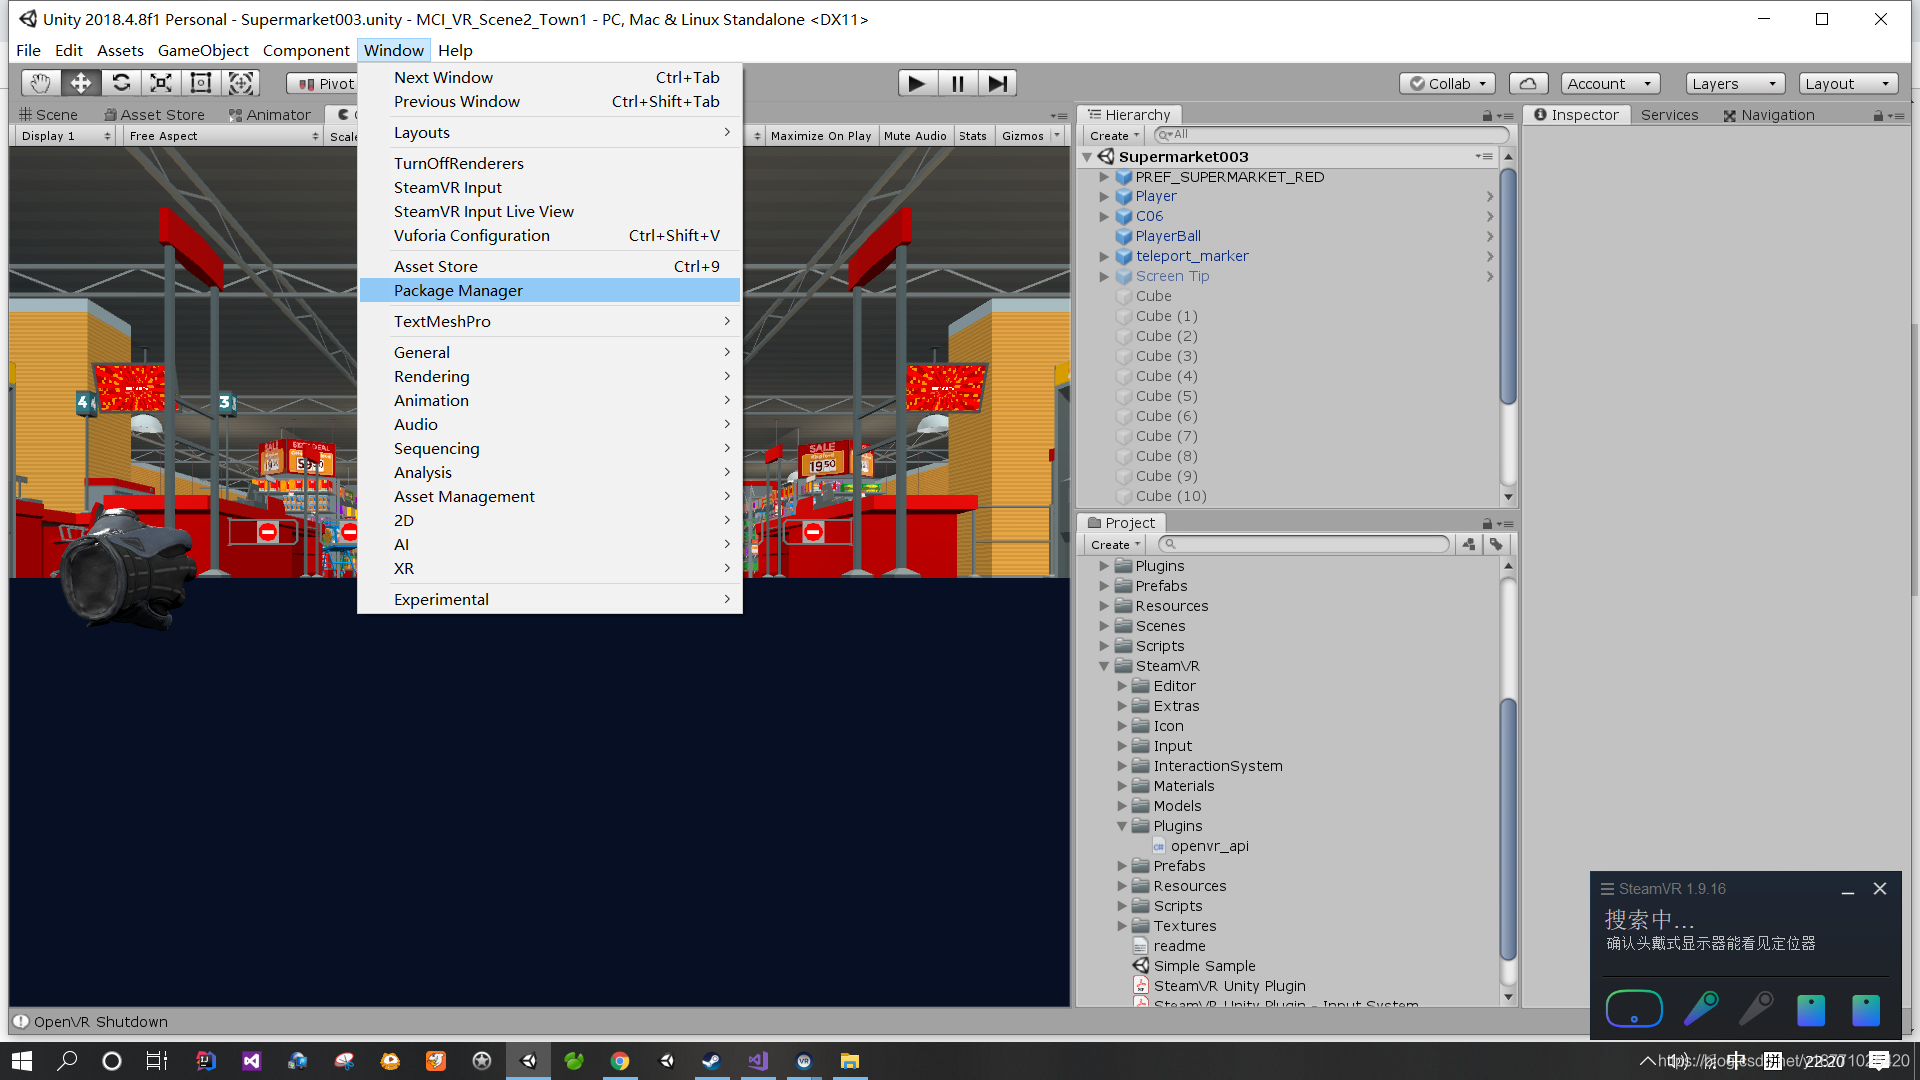This screenshot has width=1920, height=1080.
Task: Select the Rect tool
Action: [201, 83]
